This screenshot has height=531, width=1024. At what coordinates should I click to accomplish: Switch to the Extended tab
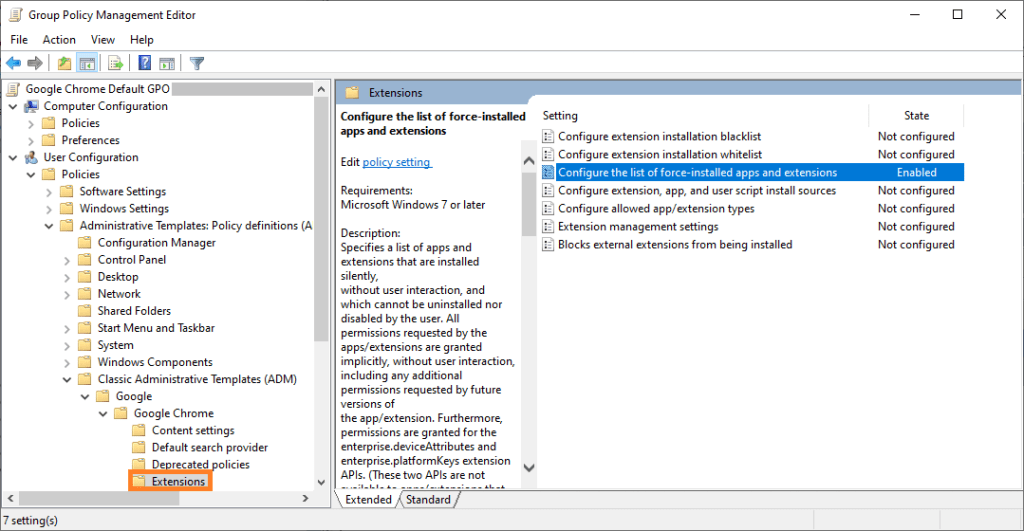pyautogui.click(x=368, y=500)
